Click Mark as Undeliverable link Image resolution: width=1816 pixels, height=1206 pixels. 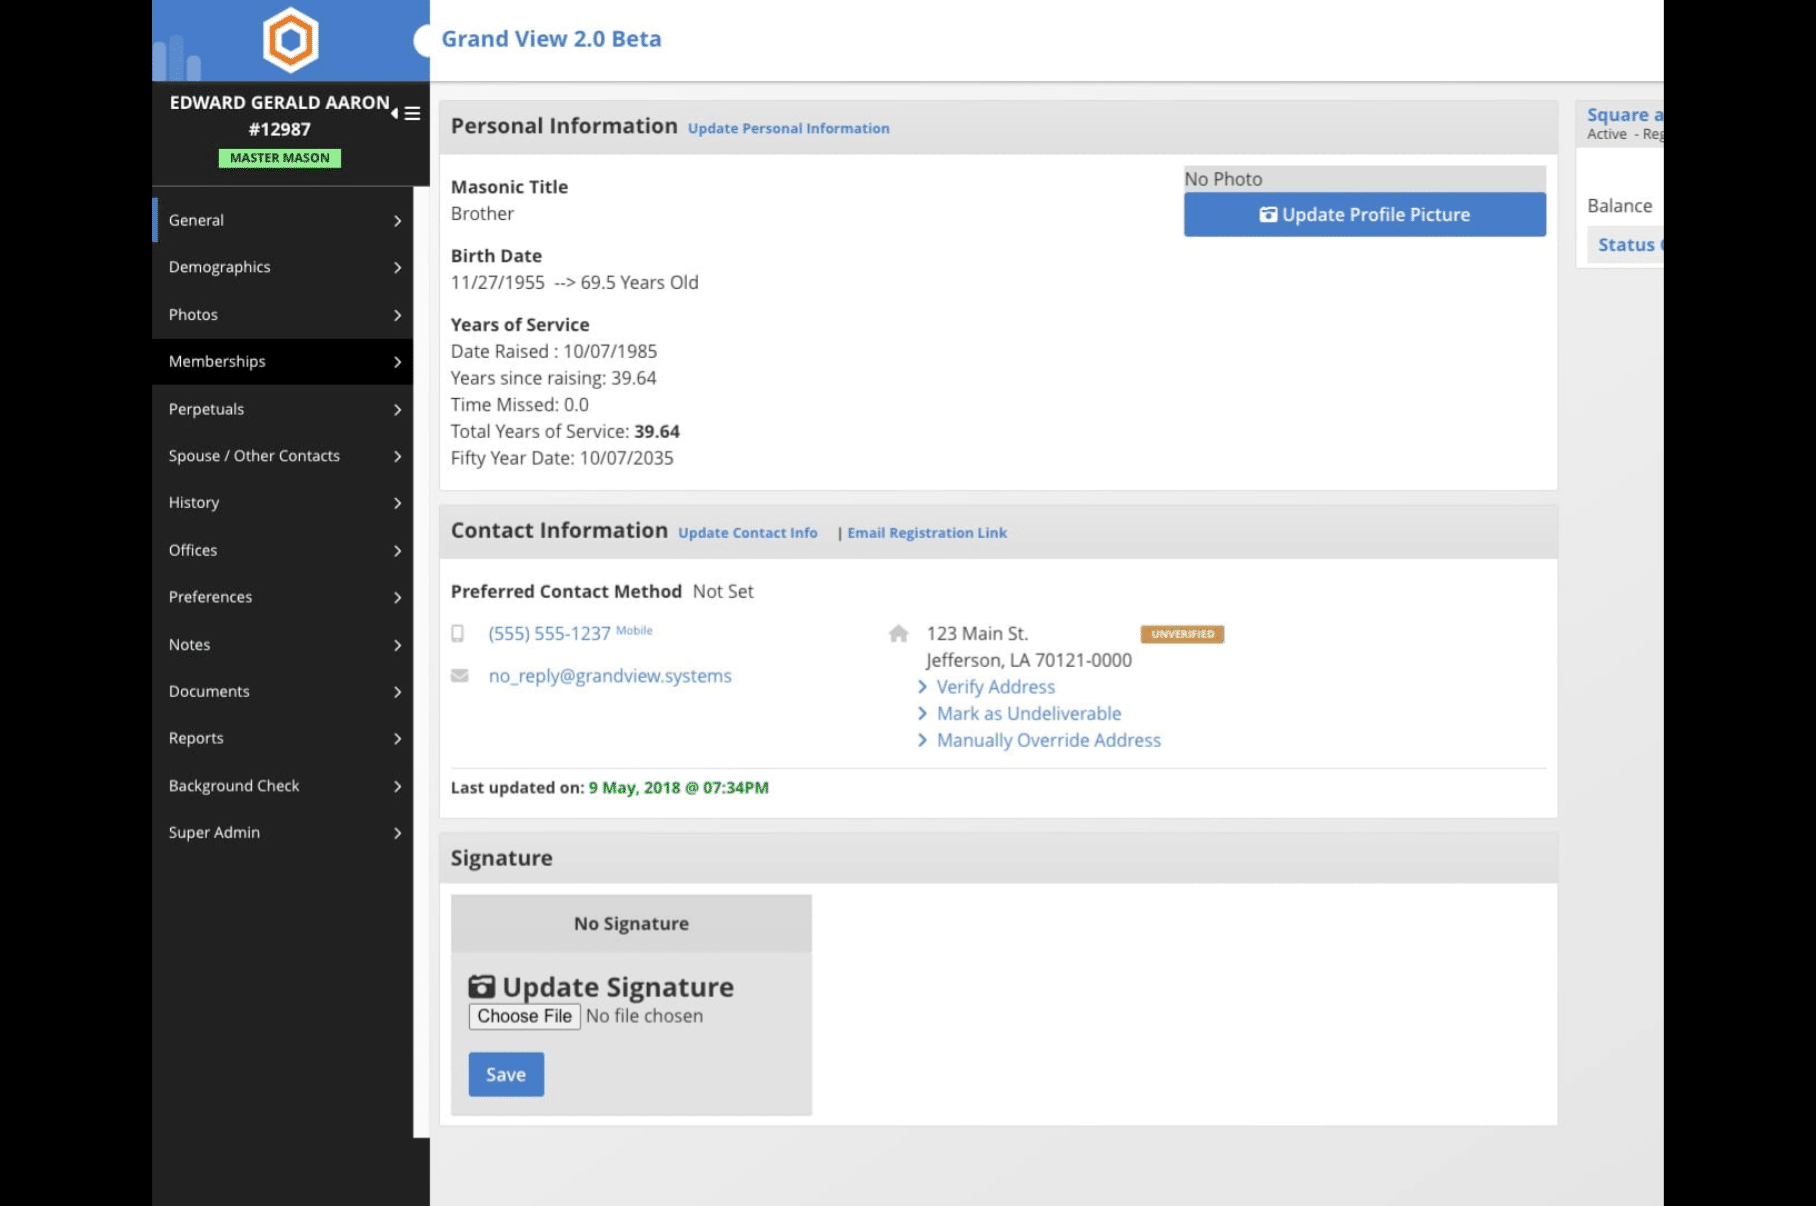(x=1028, y=713)
